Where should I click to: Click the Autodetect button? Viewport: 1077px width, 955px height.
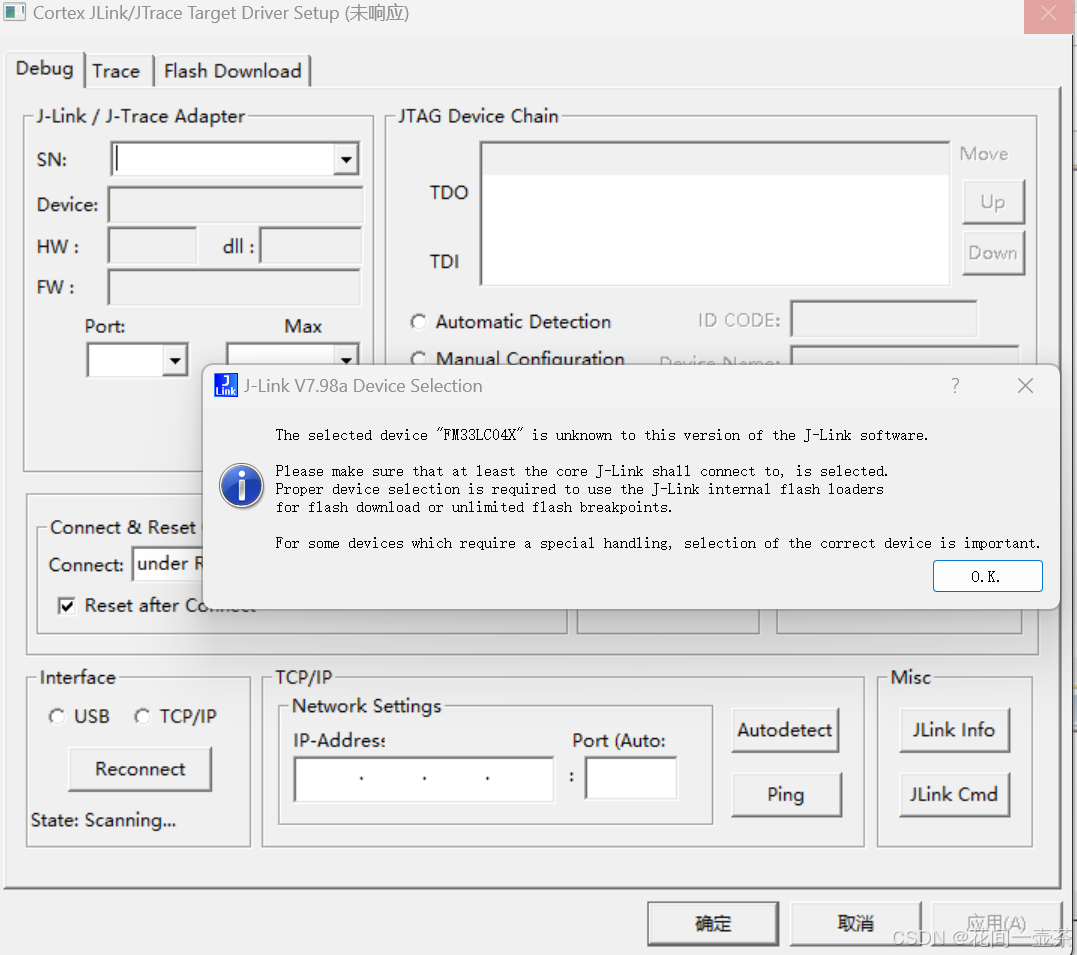[785, 730]
